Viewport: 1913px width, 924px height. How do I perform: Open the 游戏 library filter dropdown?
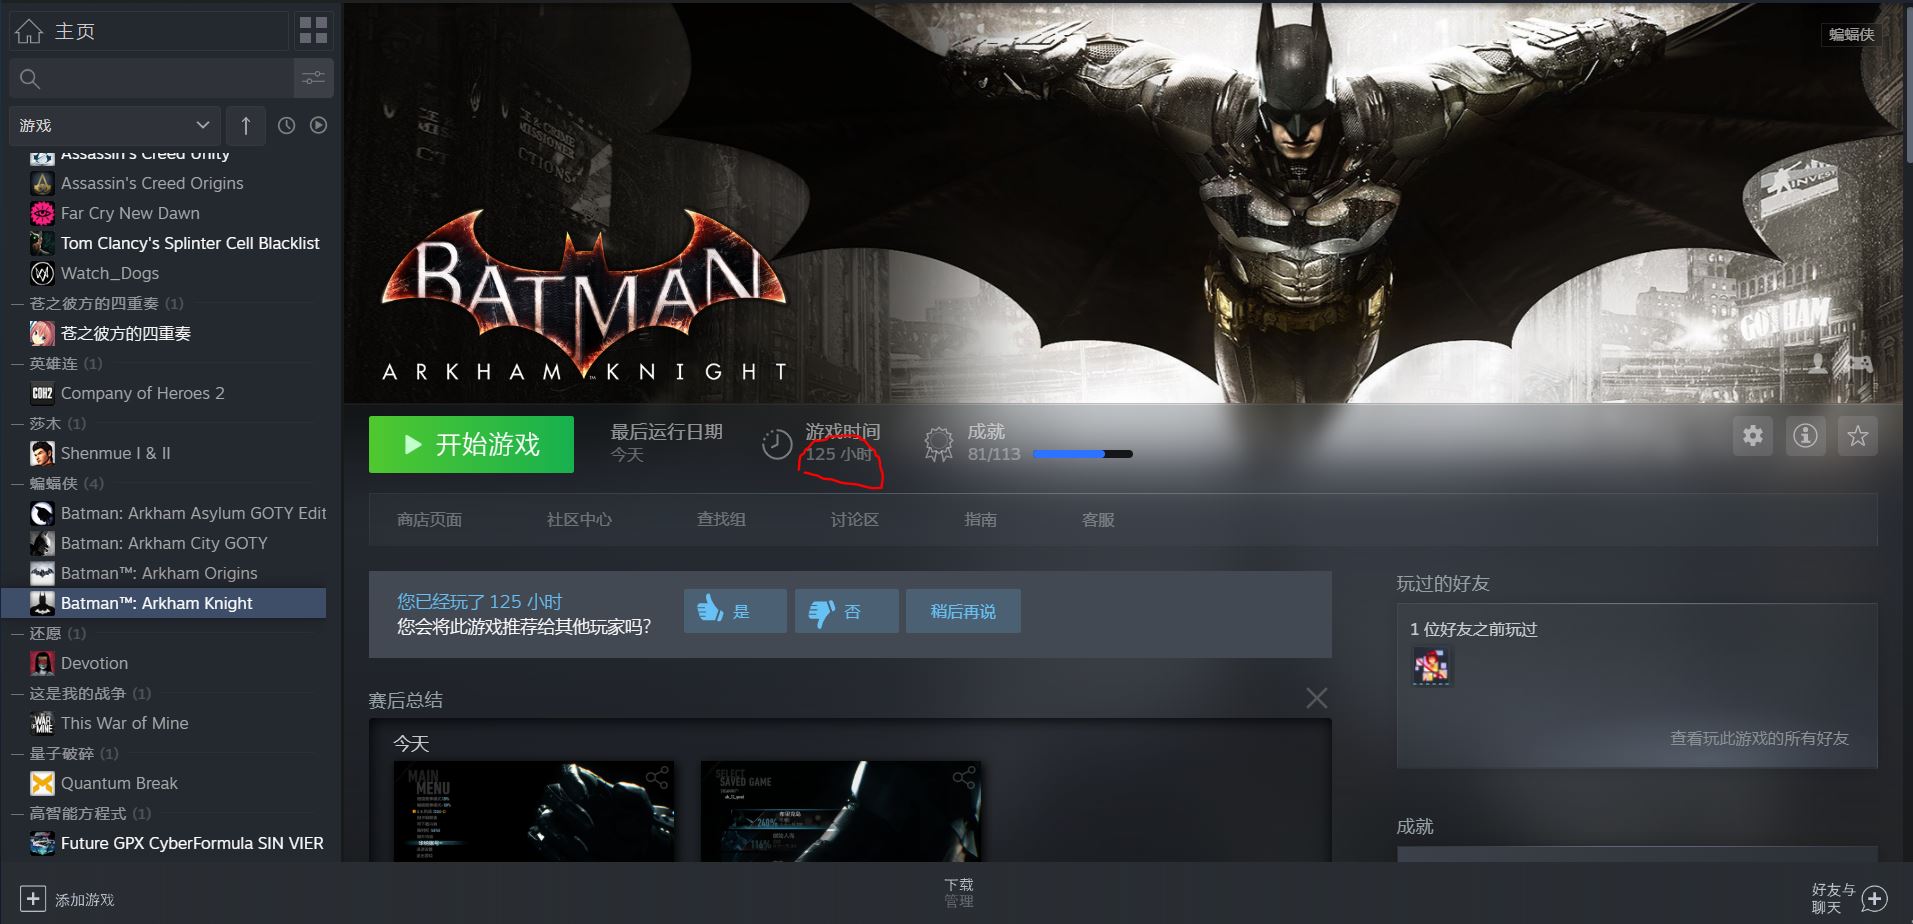[114, 125]
